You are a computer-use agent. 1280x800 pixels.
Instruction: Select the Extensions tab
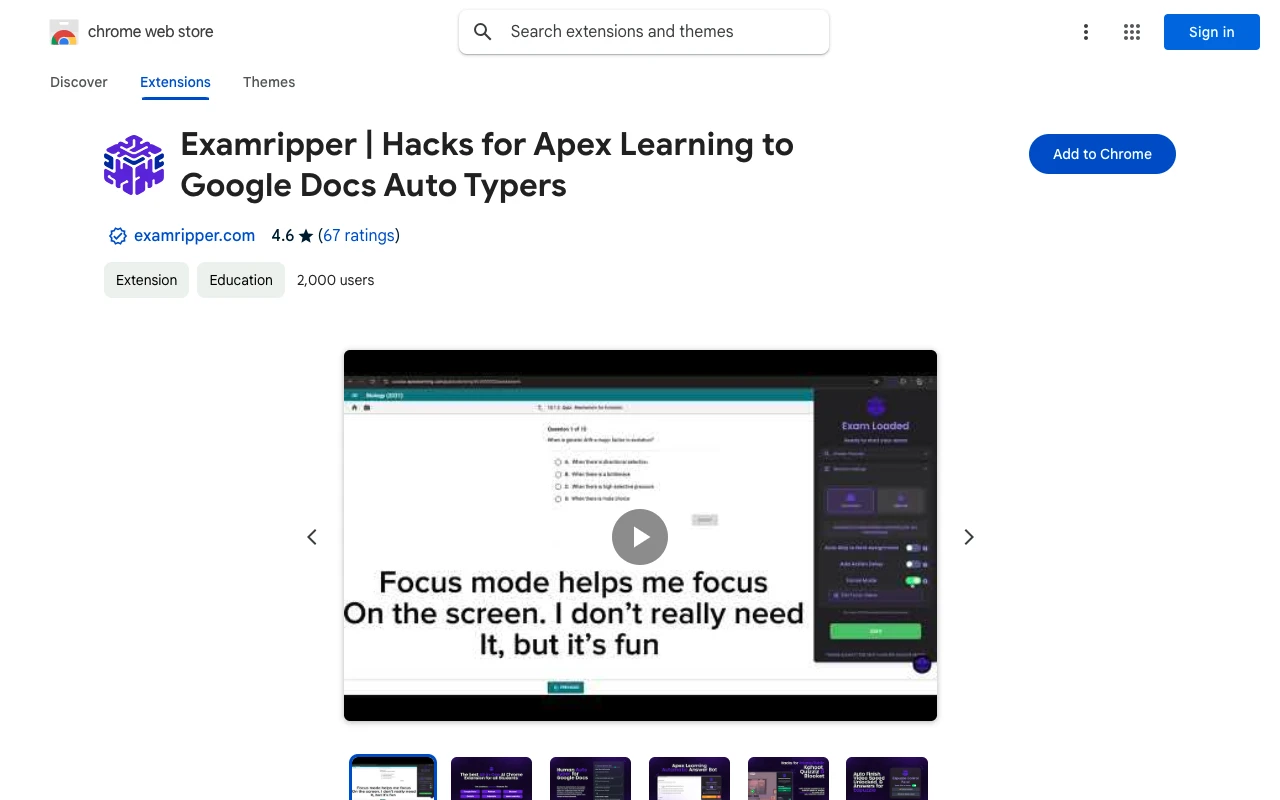click(175, 82)
